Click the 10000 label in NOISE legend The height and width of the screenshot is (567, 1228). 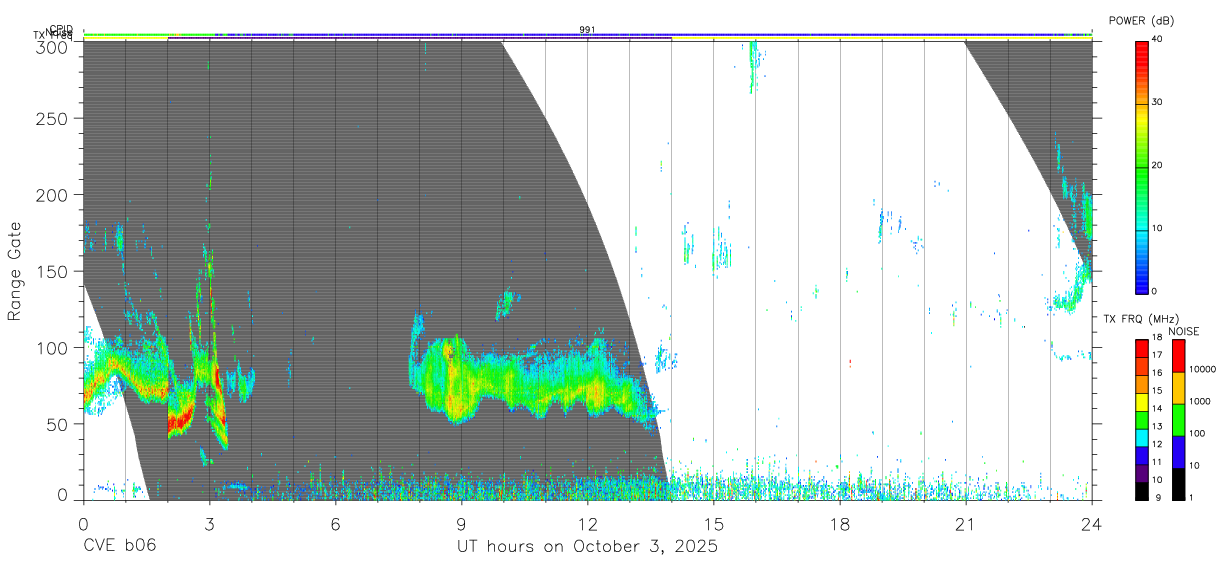(x=1203, y=370)
